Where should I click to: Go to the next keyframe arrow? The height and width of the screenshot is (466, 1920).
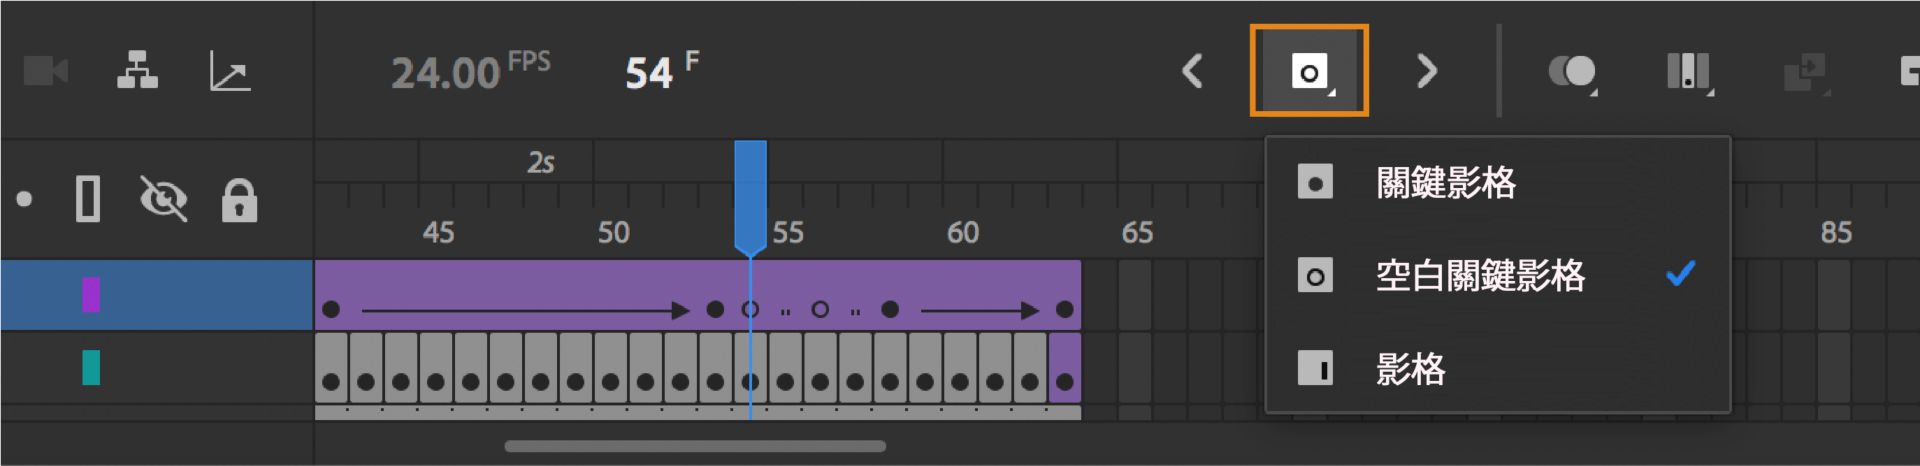click(1426, 71)
